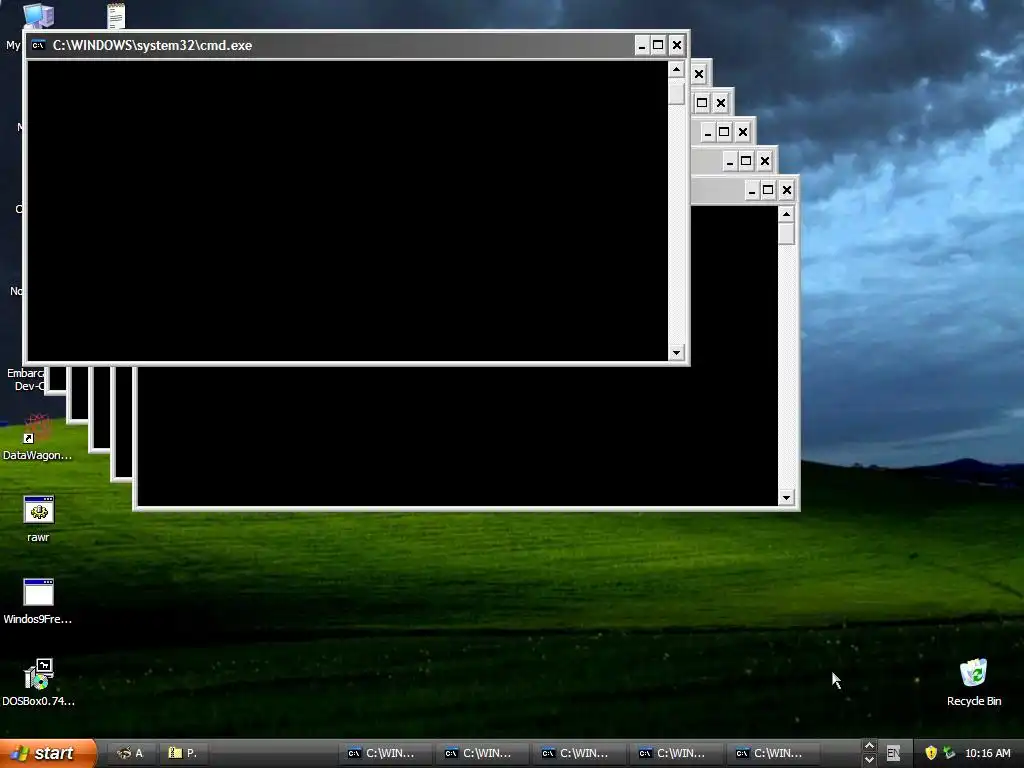The height and width of the screenshot is (768, 1024).
Task: Maximize the lowest cascaded cmd window
Action: [768, 190]
